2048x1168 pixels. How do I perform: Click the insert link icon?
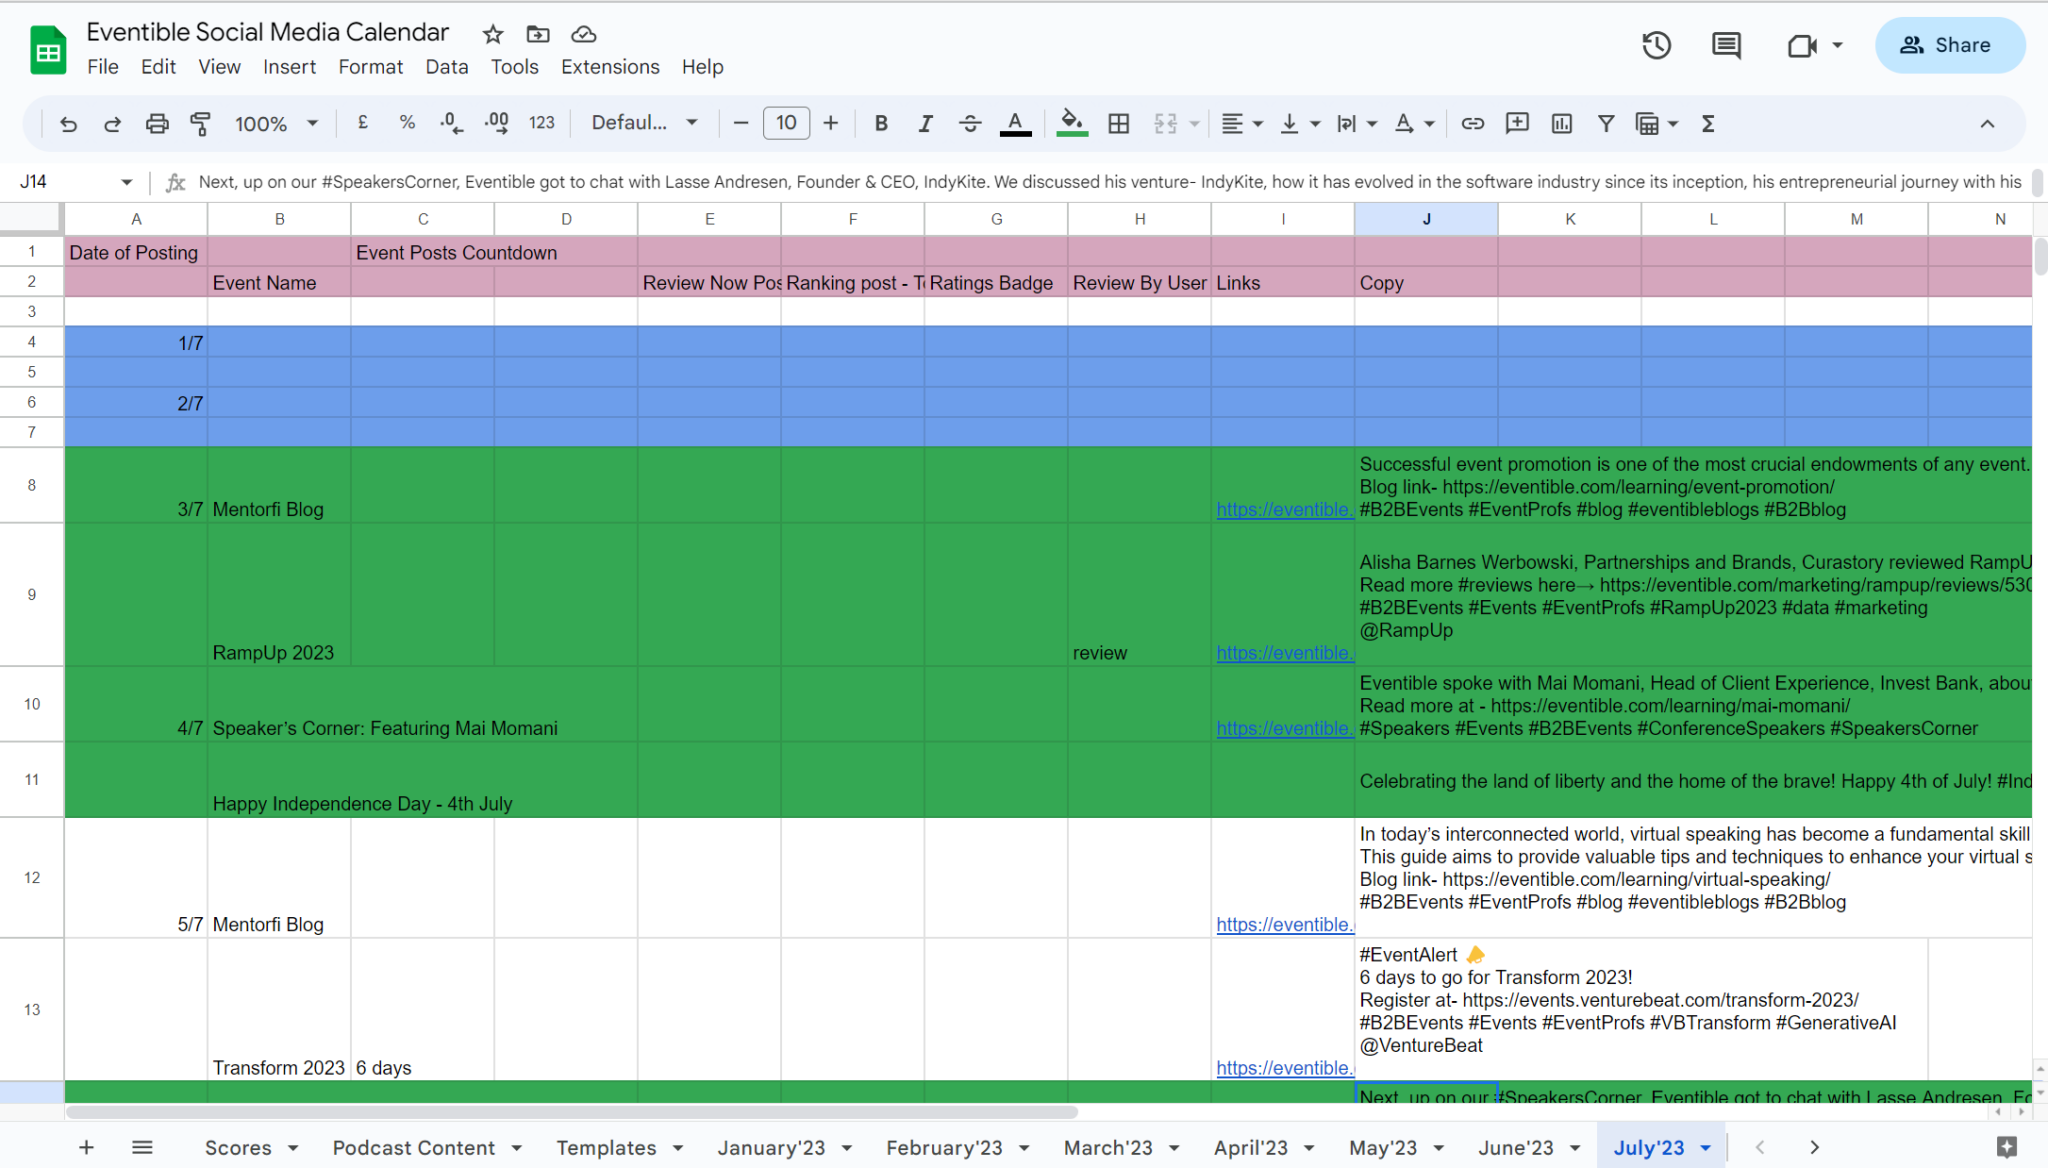(1472, 123)
